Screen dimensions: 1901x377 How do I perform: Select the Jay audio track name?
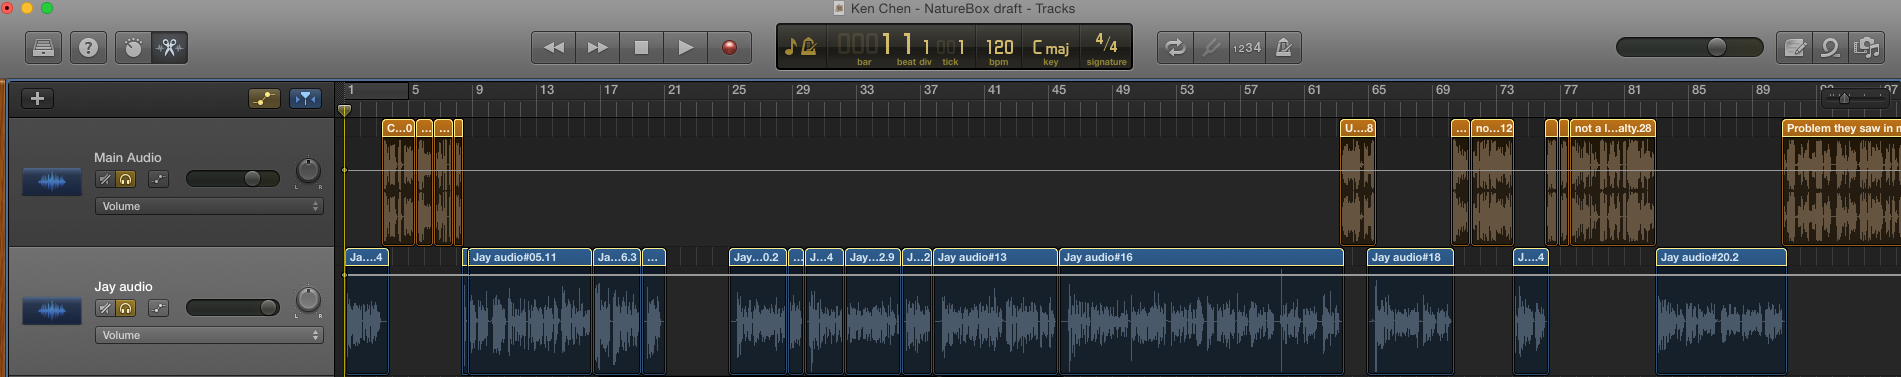[123, 287]
